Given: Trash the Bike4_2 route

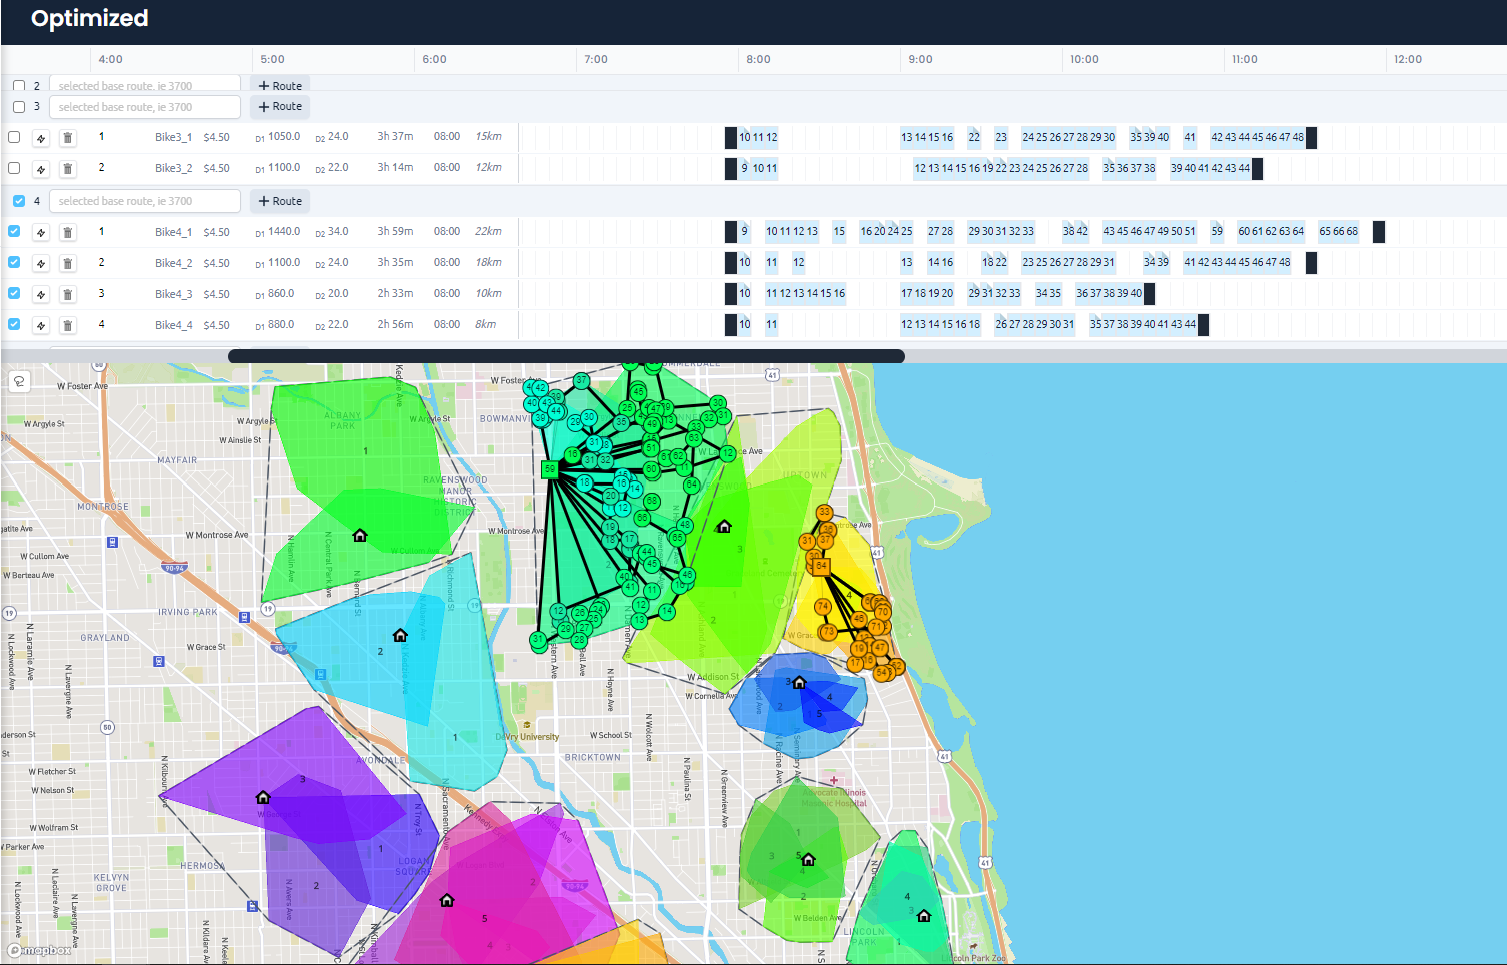Looking at the screenshot, I should (67, 264).
